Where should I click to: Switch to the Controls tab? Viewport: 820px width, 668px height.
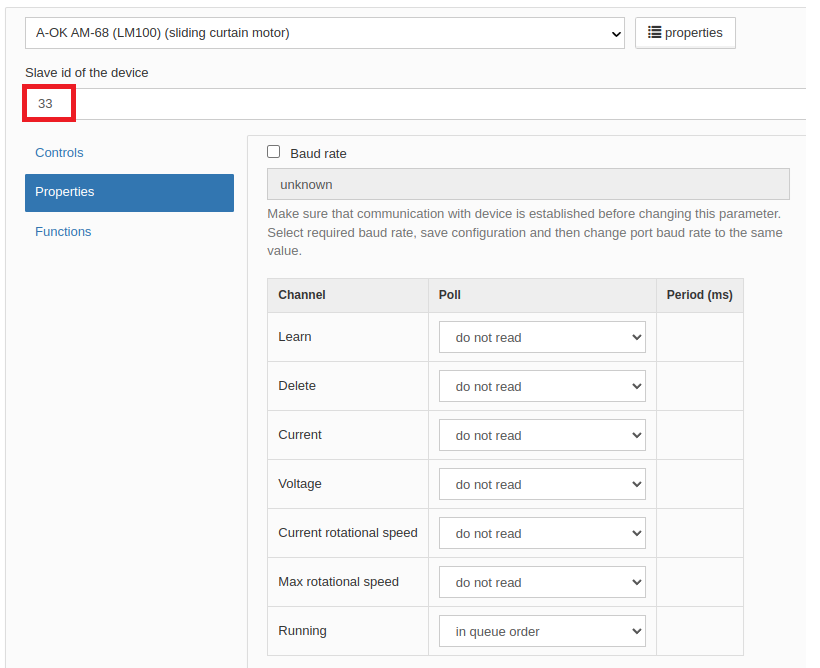59,153
